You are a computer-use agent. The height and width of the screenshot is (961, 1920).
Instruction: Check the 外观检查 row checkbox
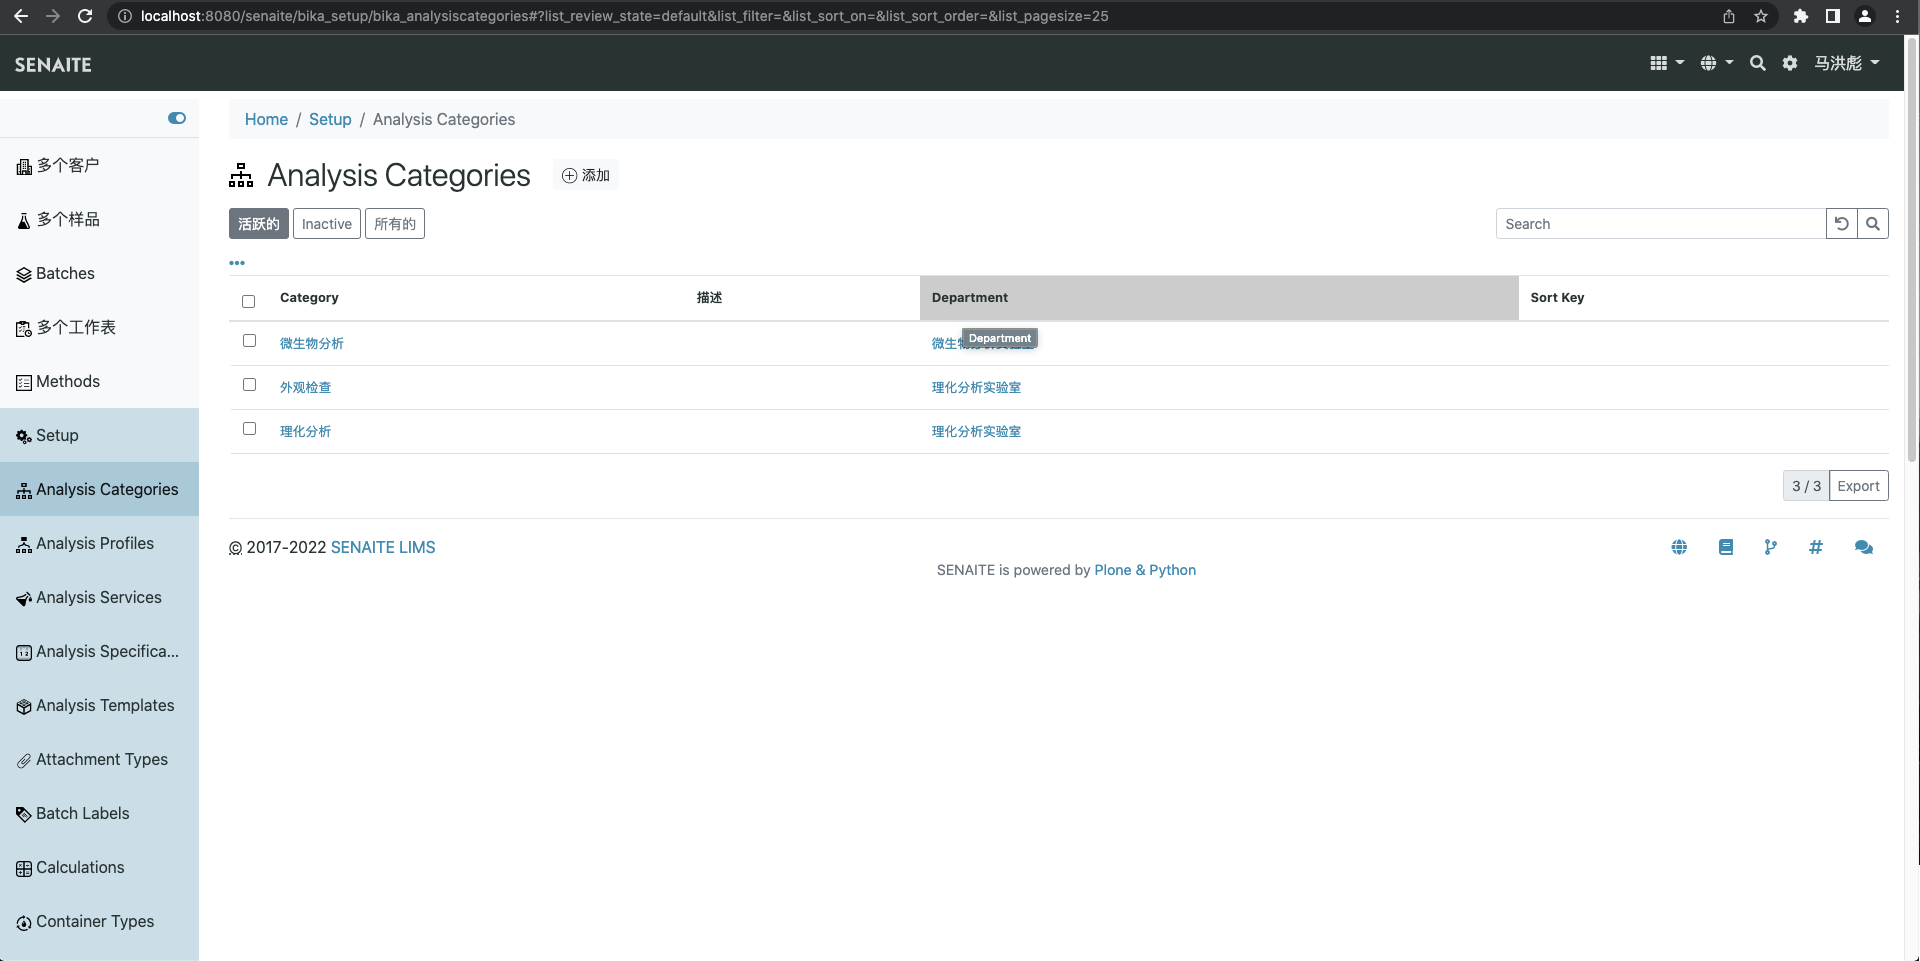pyautogui.click(x=250, y=385)
